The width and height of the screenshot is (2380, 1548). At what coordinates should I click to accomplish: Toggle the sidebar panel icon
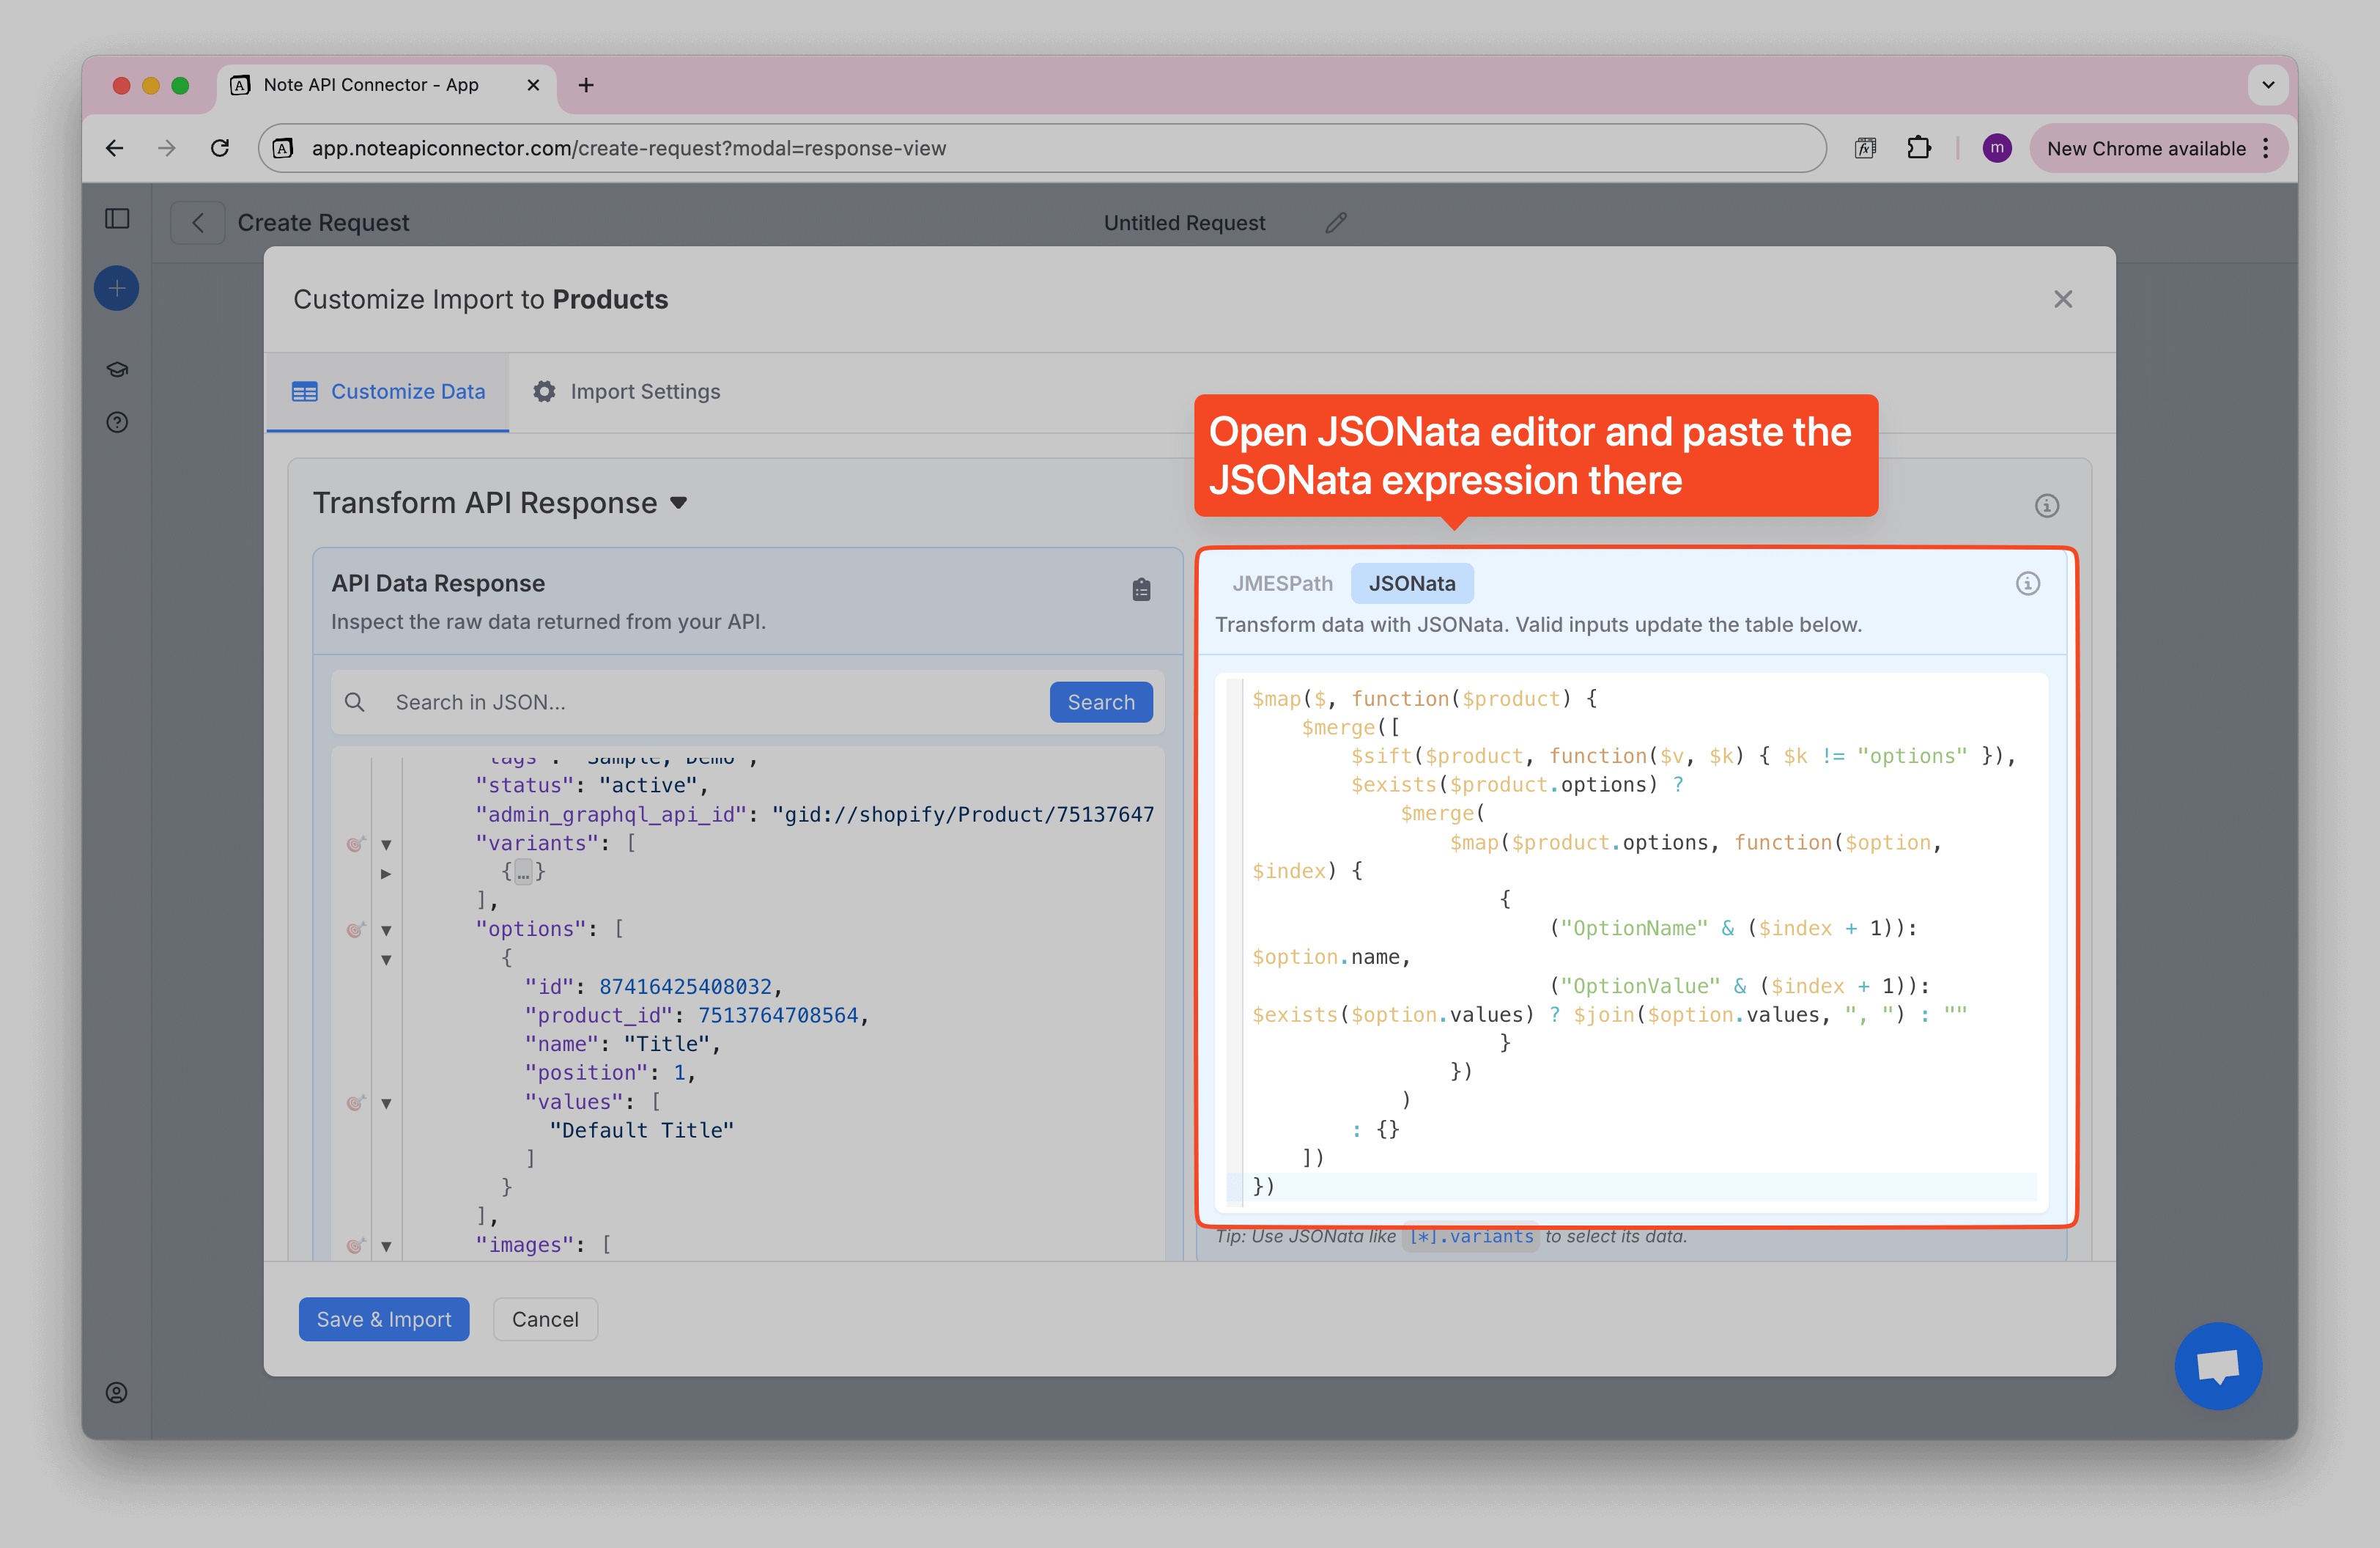(117, 219)
